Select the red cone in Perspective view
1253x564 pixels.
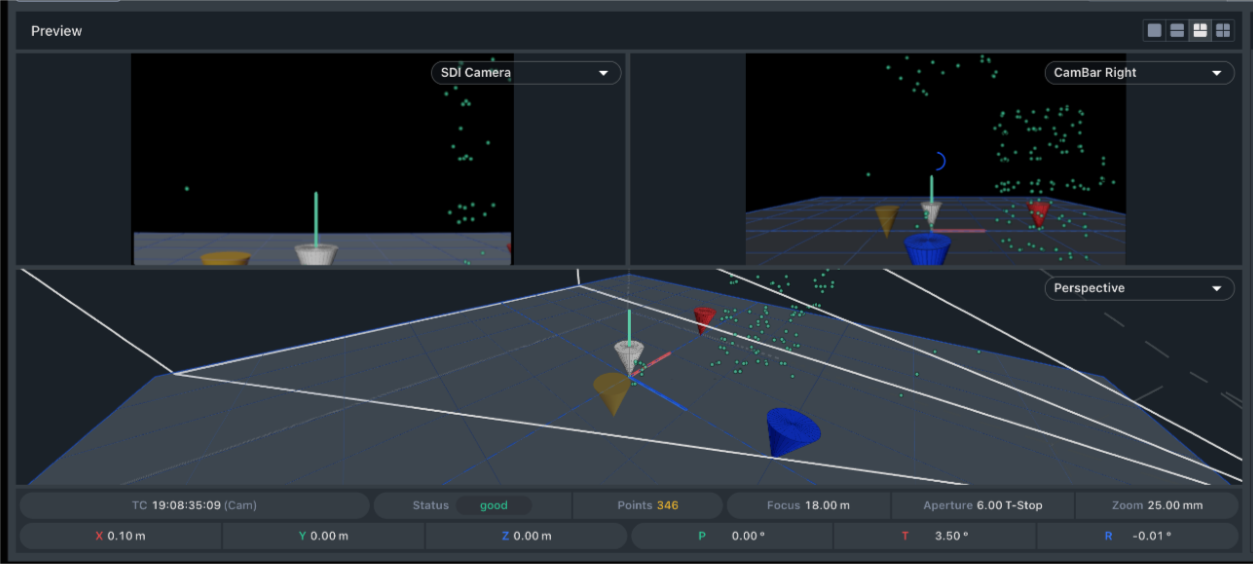[x=705, y=319]
